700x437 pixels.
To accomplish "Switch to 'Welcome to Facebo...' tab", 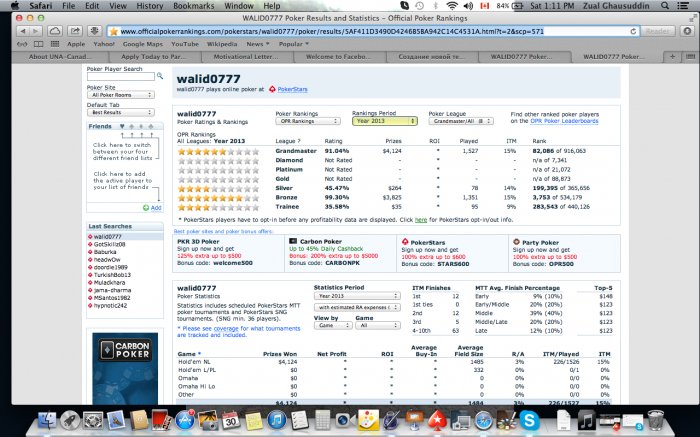I will [x=338, y=57].
